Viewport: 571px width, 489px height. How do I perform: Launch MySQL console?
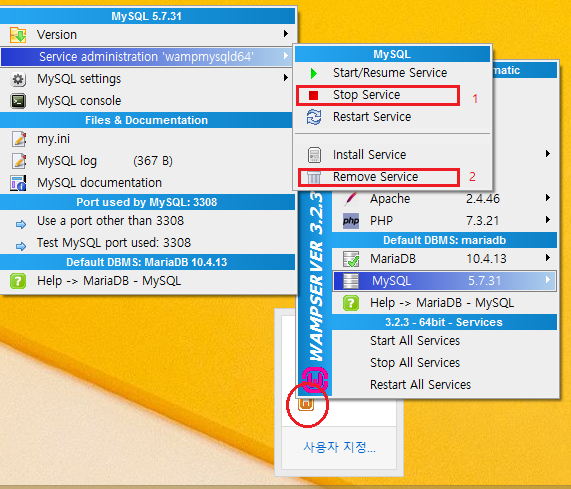(x=147, y=101)
